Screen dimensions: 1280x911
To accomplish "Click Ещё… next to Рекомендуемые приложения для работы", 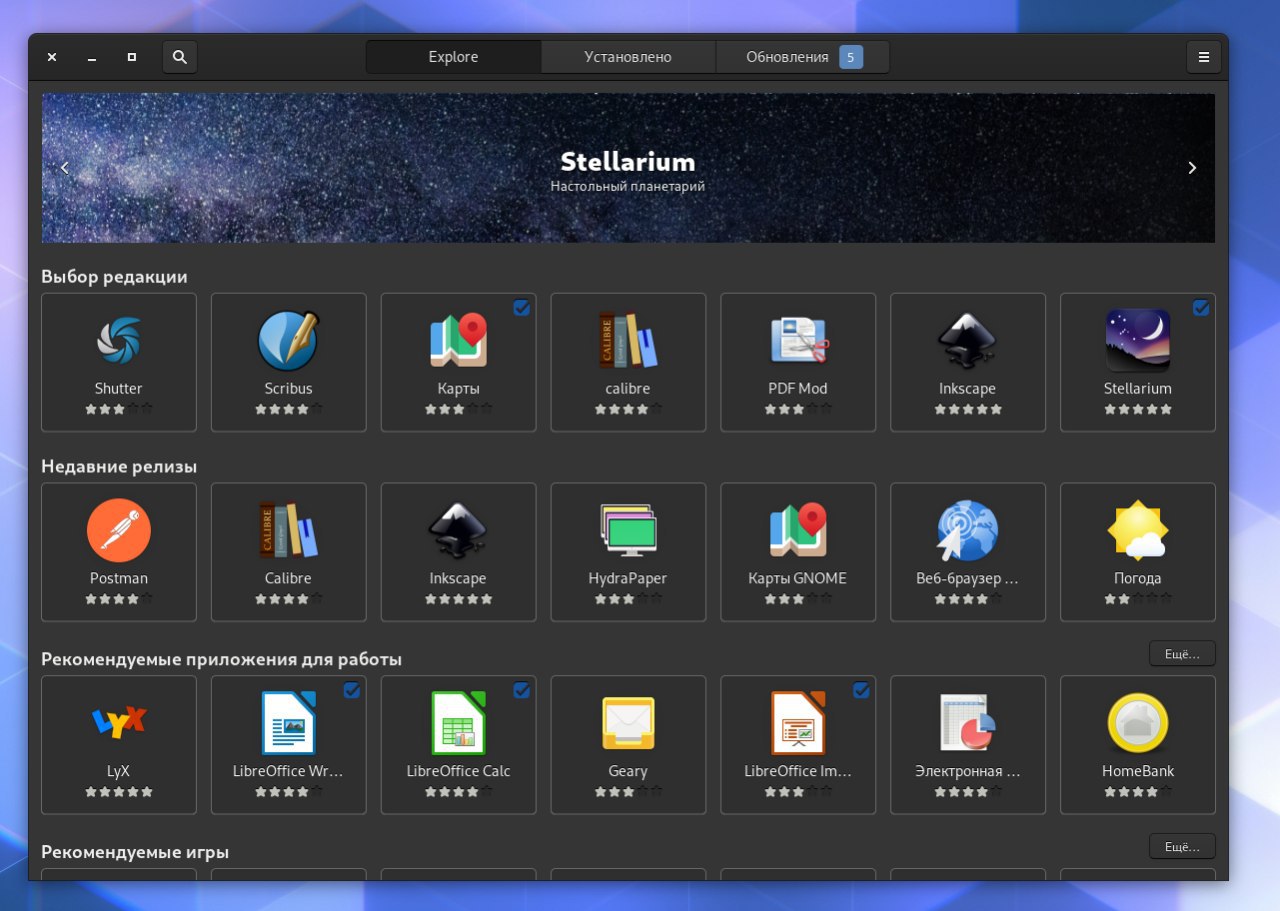I will click(x=1182, y=653).
